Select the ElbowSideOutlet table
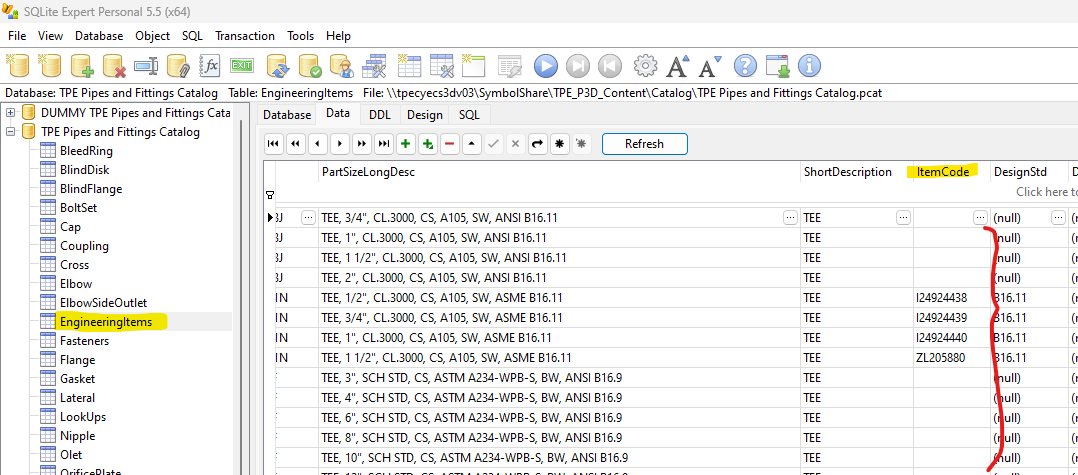This screenshot has width=1078, height=475. [103, 302]
